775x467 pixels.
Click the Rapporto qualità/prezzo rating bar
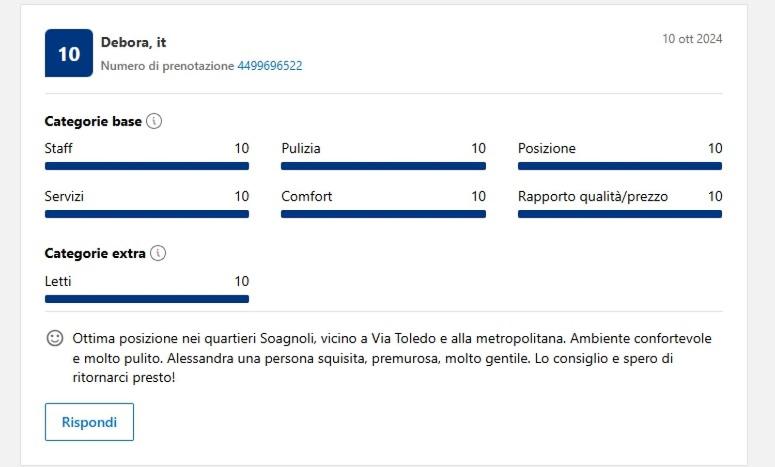pyautogui.click(x=619, y=214)
